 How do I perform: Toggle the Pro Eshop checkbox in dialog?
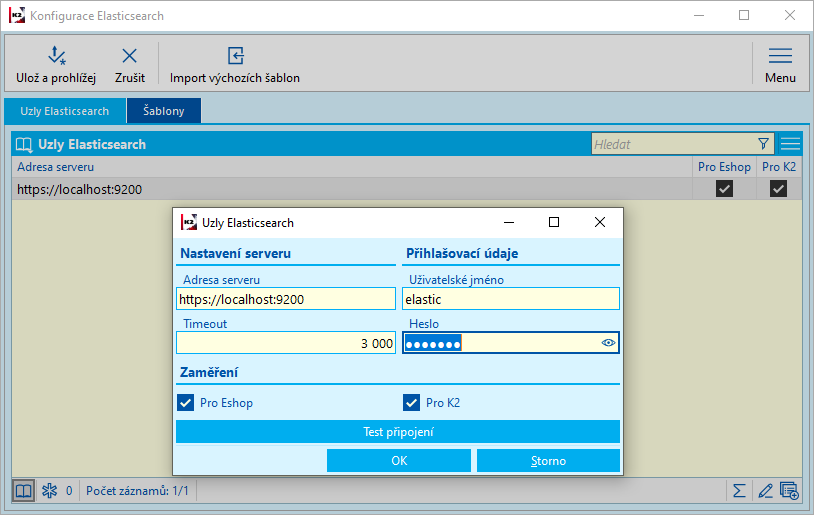click(185, 402)
